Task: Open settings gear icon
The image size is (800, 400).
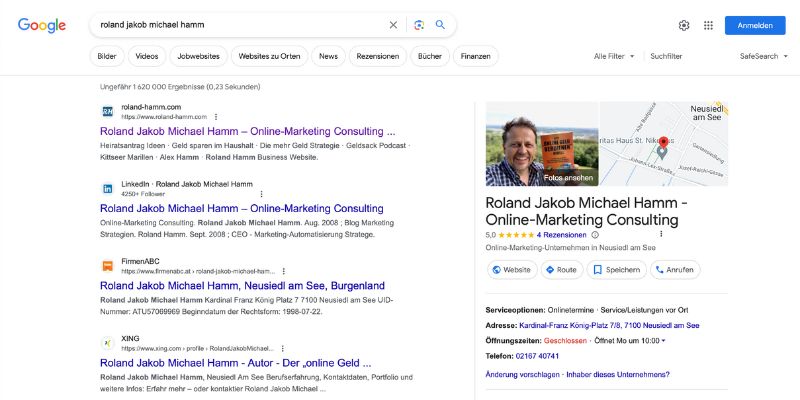Action: point(684,26)
